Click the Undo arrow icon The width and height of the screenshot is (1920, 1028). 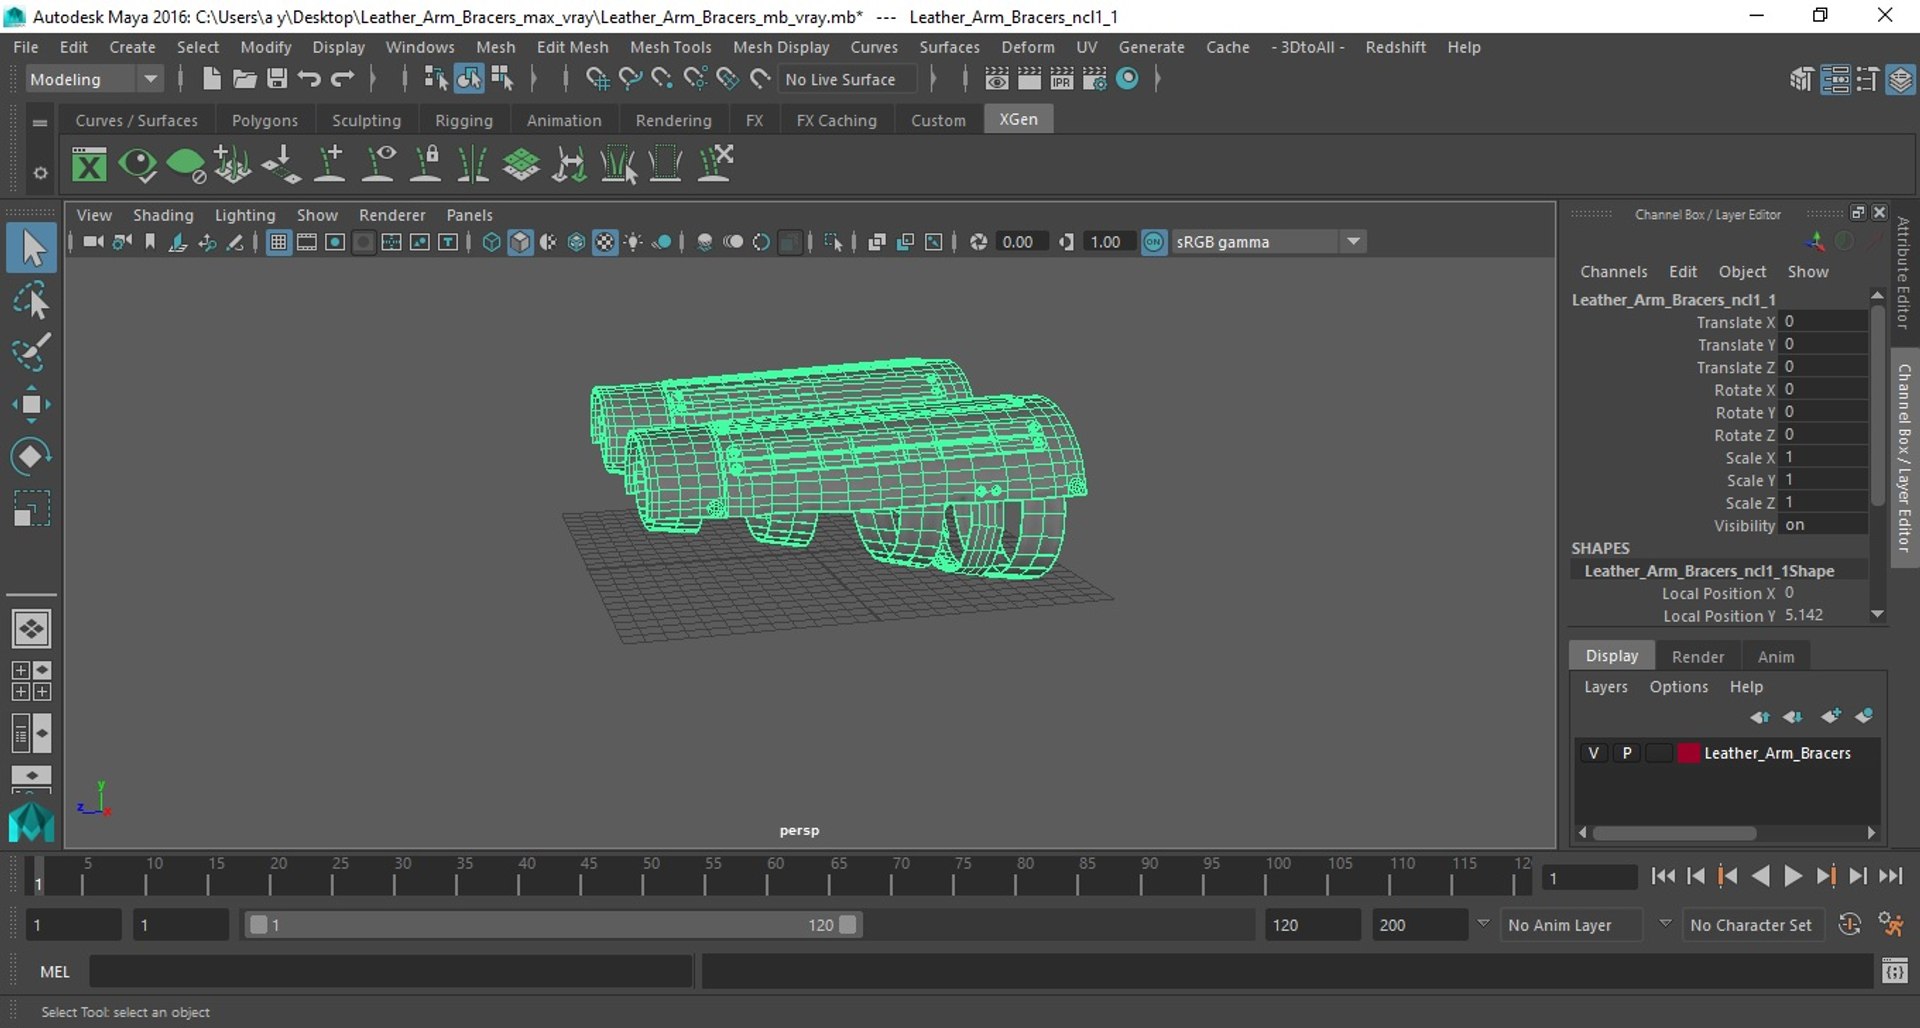coord(309,79)
